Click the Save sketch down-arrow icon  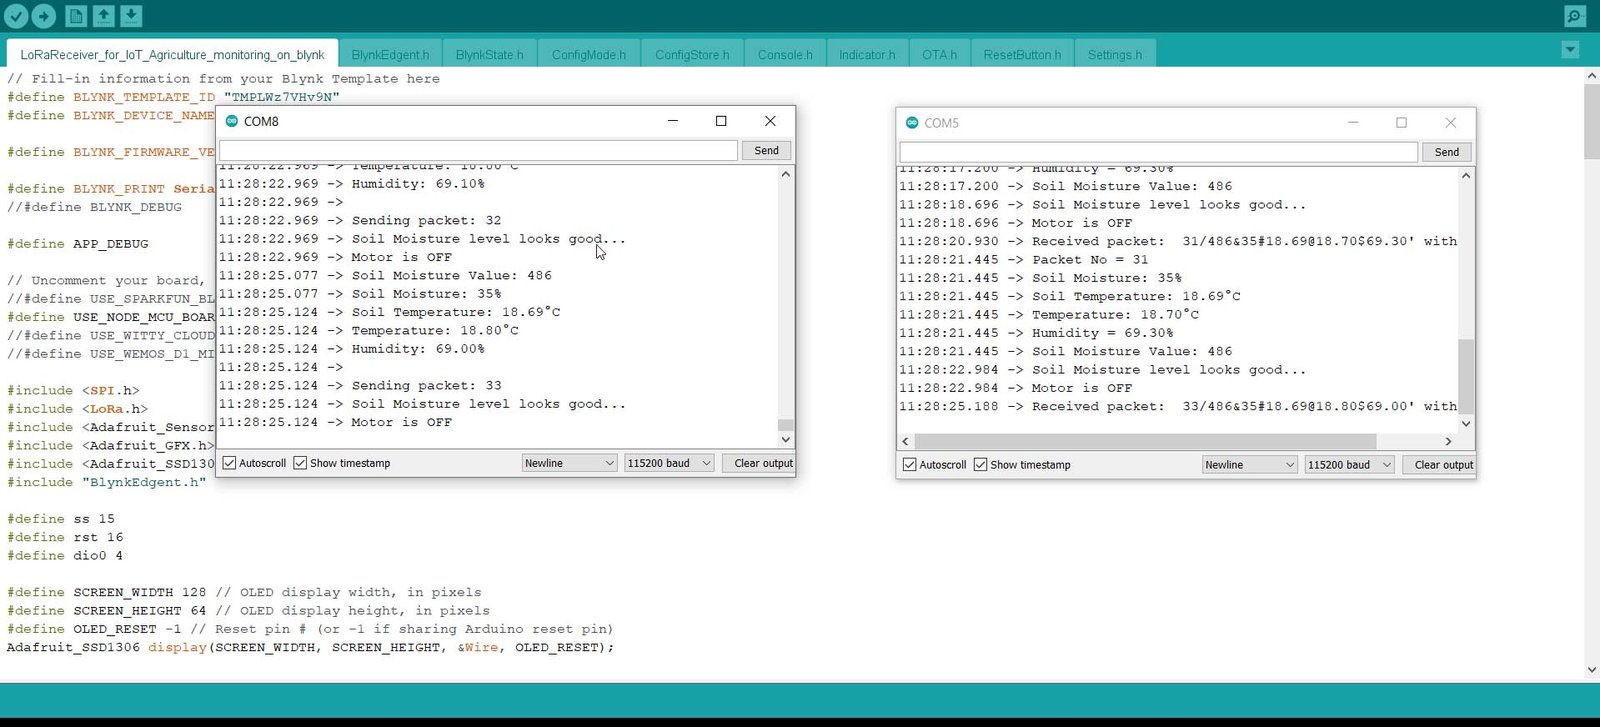pos(132,16)
